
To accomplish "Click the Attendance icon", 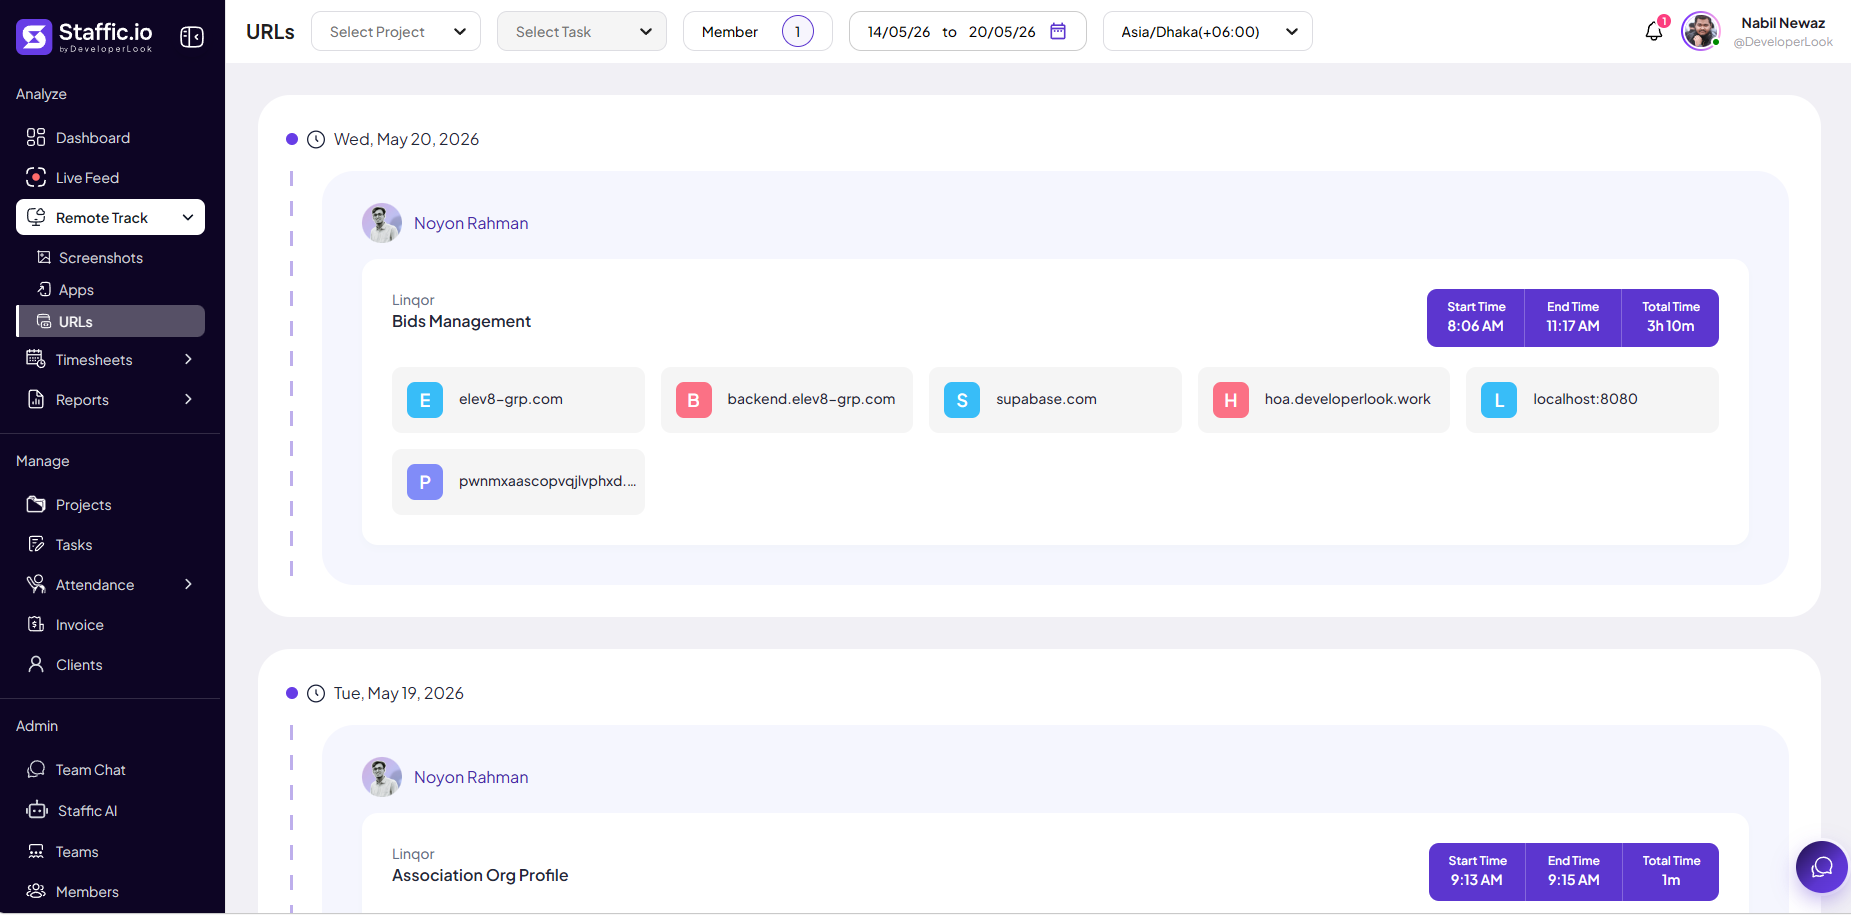I will 36,584.
